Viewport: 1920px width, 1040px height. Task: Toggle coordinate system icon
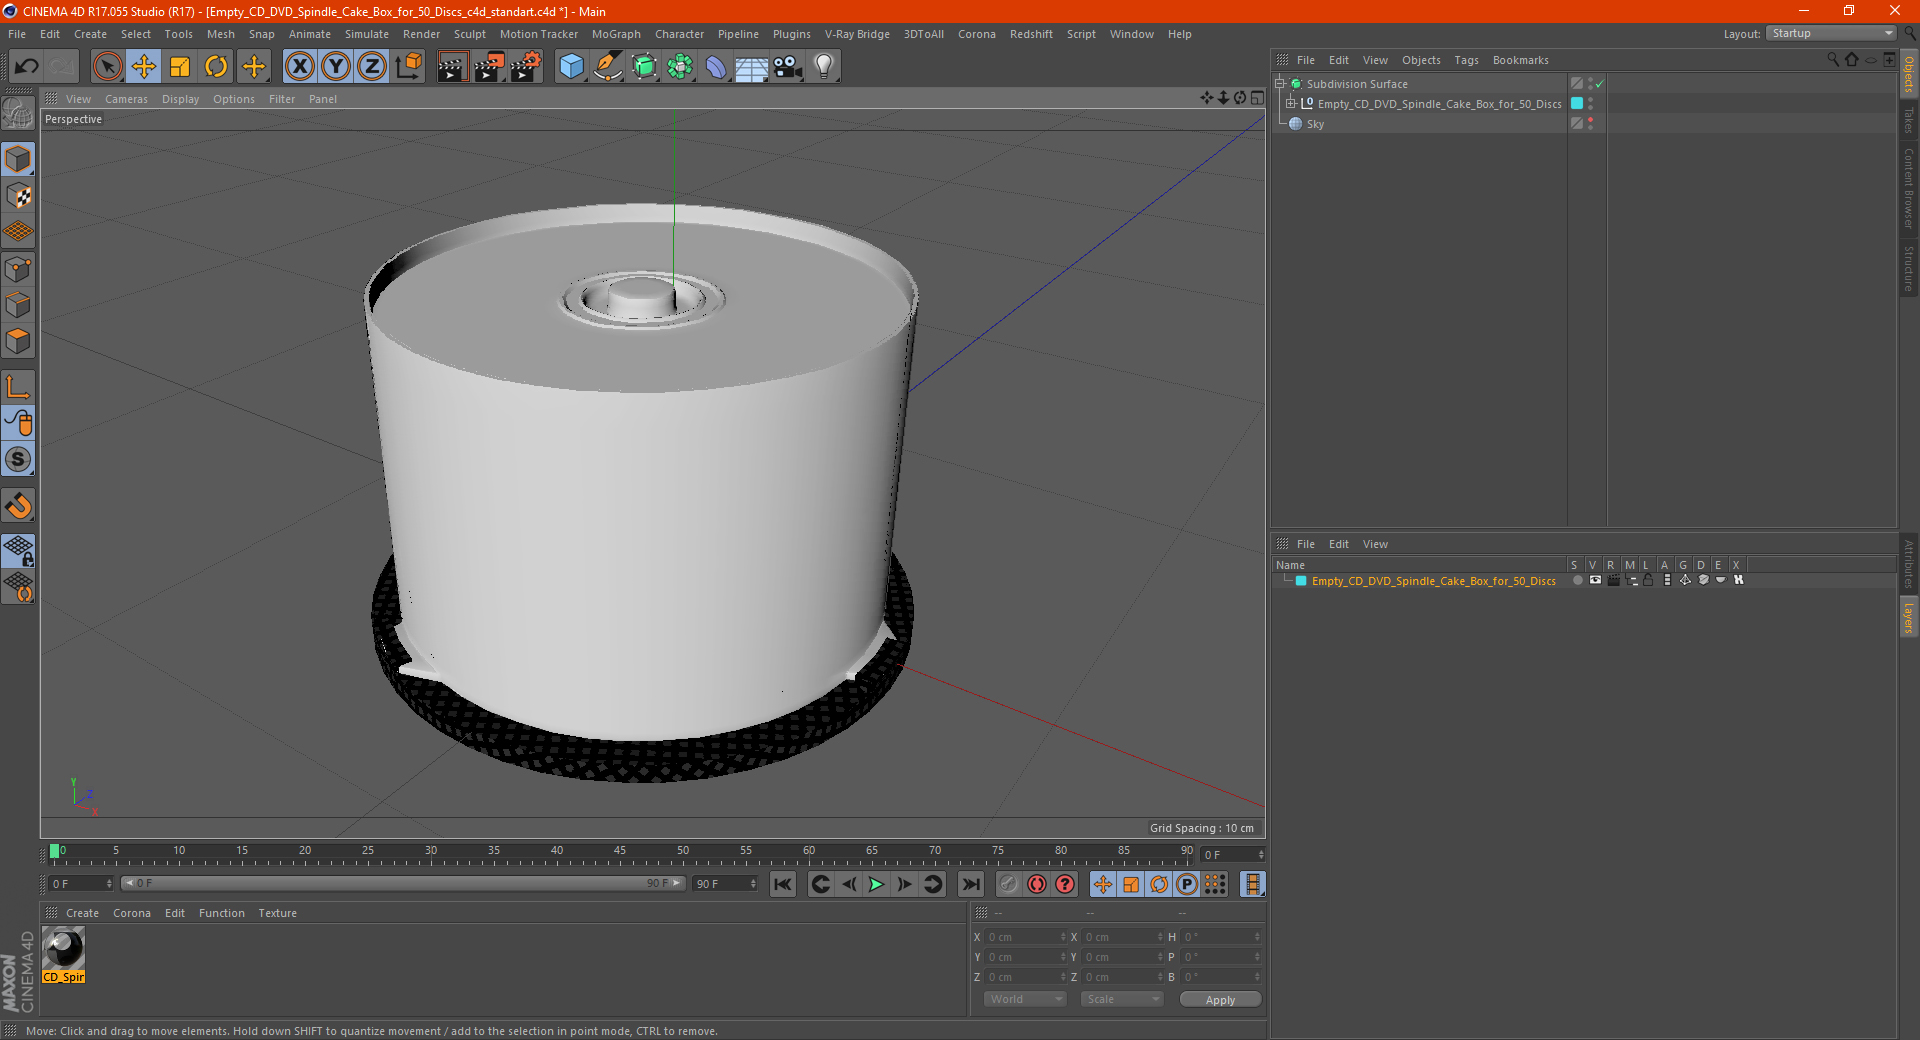pyautogui.click(x=409, y=67)
